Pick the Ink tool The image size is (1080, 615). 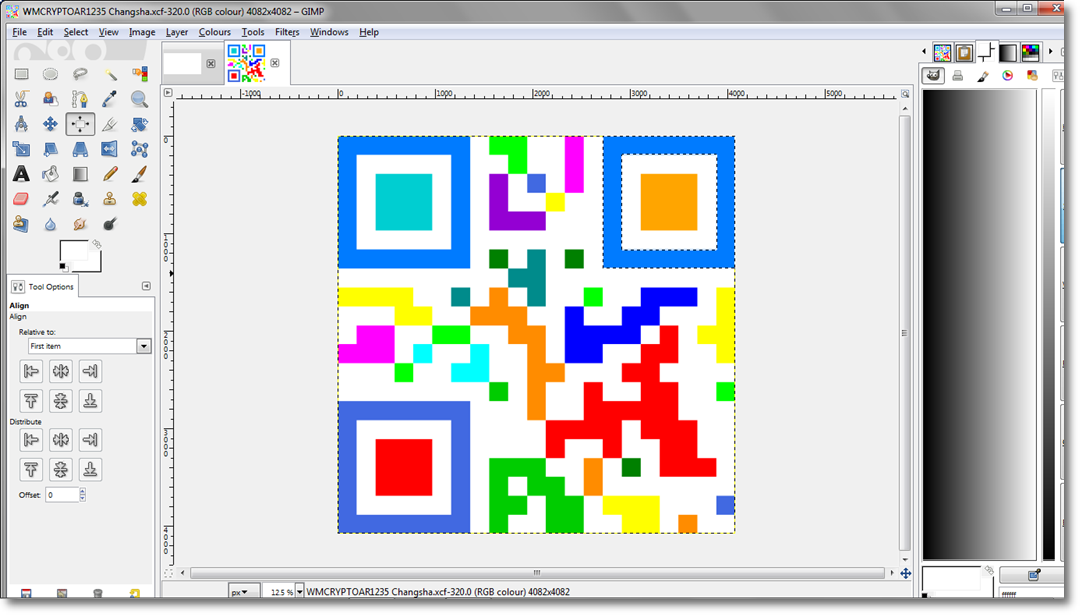pyautogui.click(x=80, y=199)
